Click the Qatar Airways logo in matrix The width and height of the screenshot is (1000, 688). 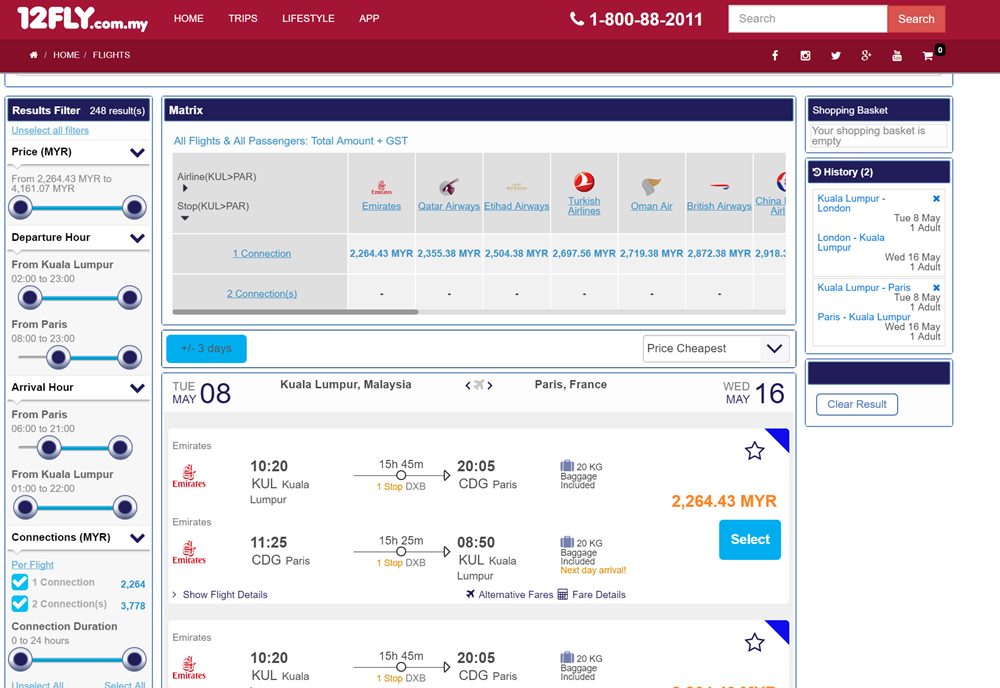(449, 186)
